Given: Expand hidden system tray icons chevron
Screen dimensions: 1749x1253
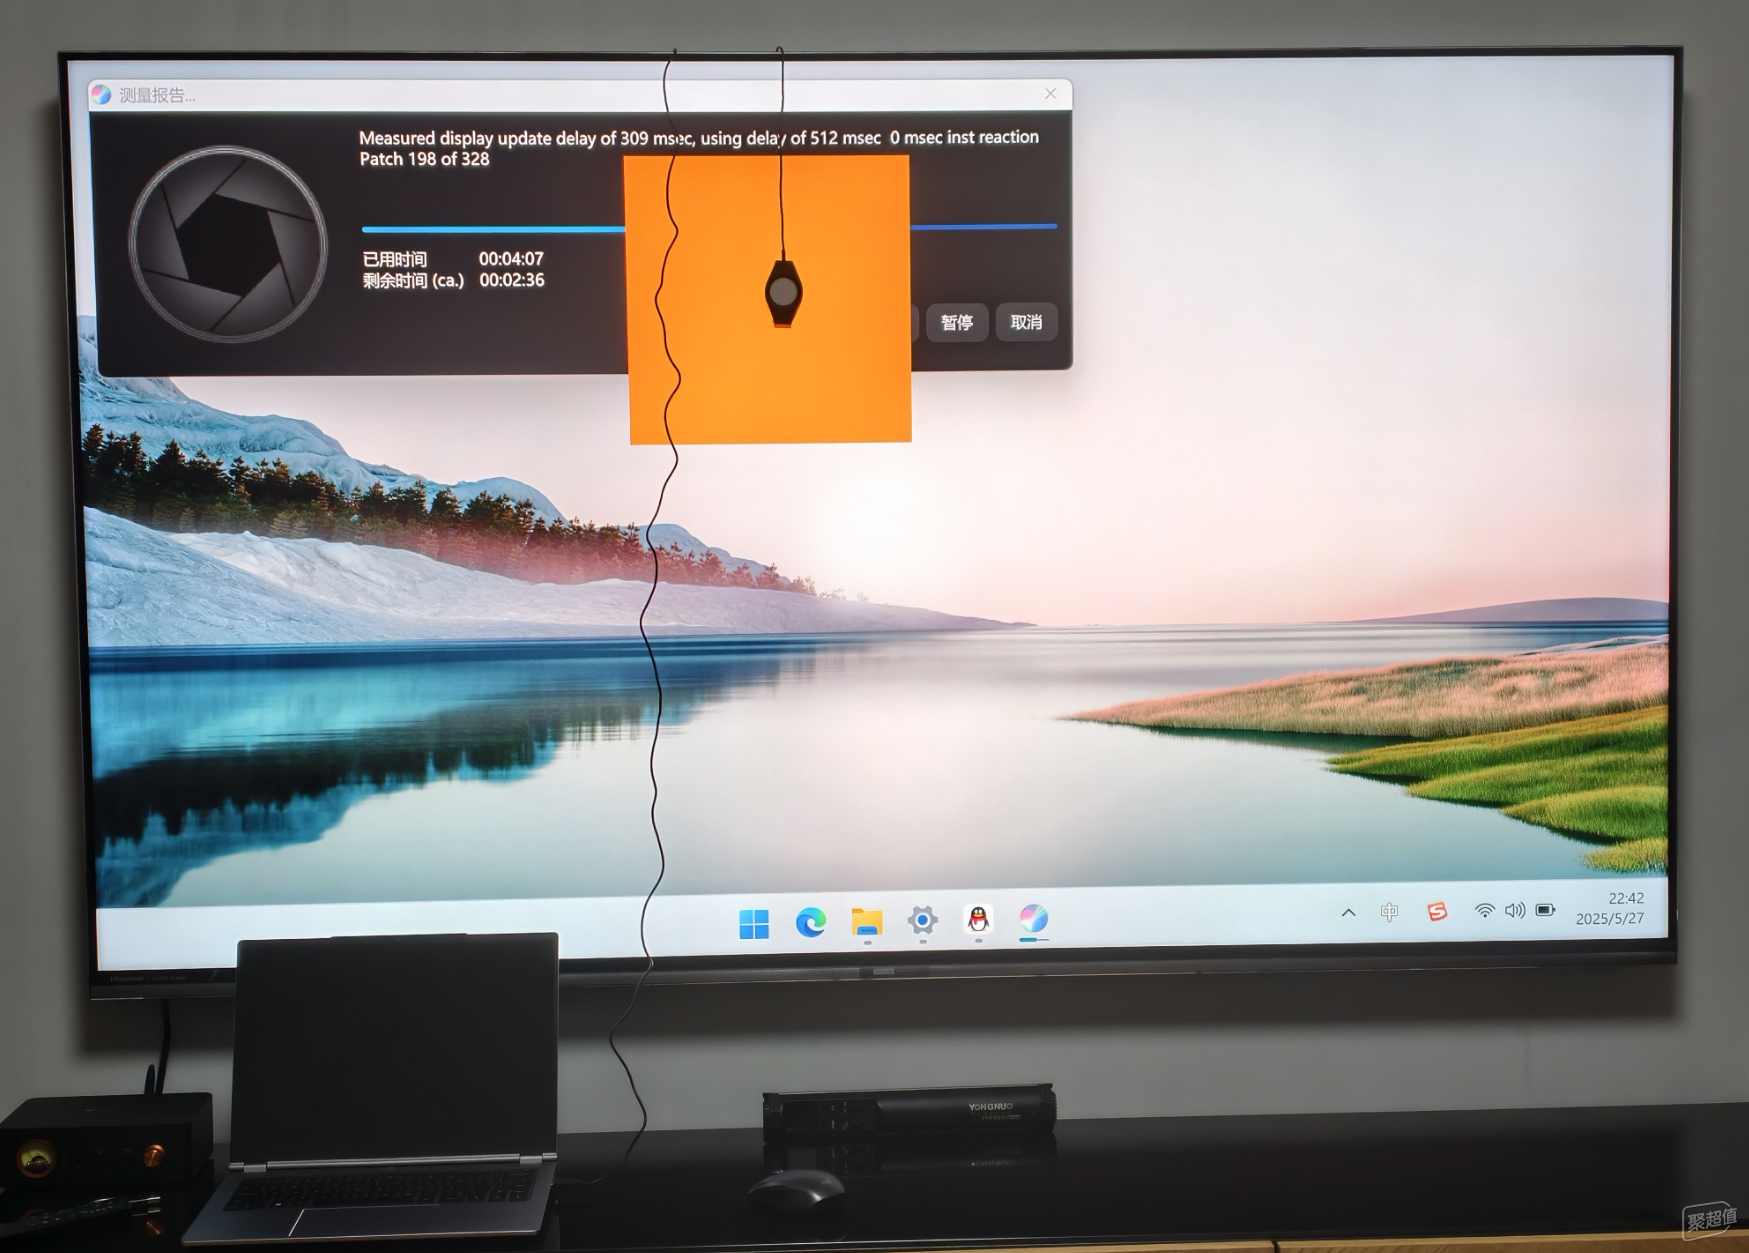Looking at the screenshot, I should click(x=1348, y=912).
